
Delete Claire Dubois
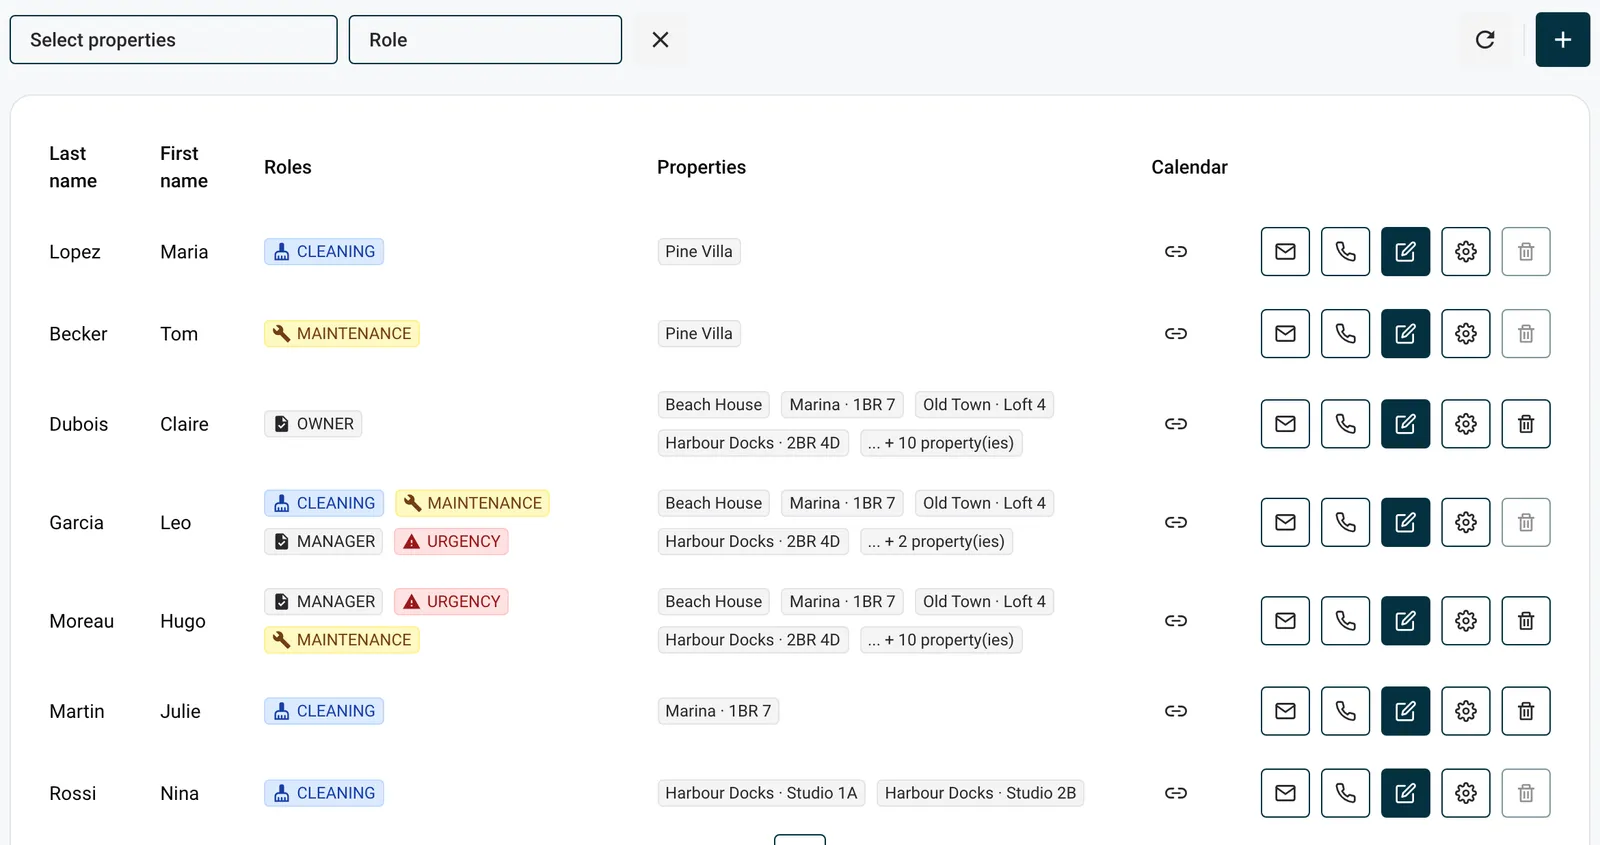(1525, 424)
